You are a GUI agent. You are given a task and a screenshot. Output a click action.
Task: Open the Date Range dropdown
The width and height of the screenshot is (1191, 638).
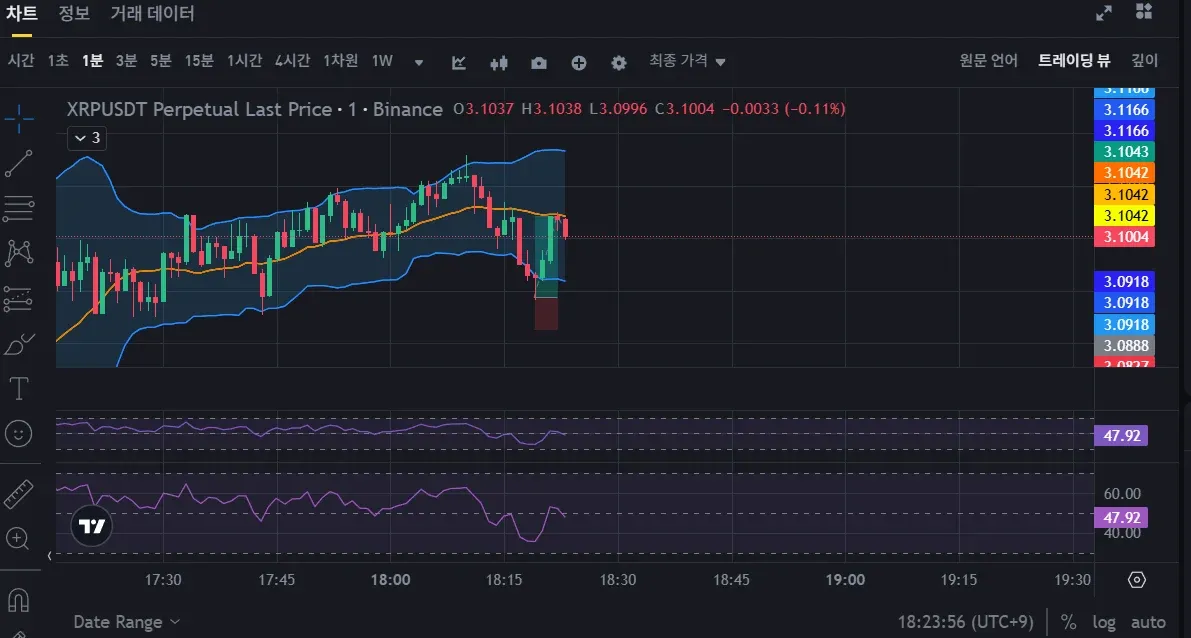tap(126, 622)
